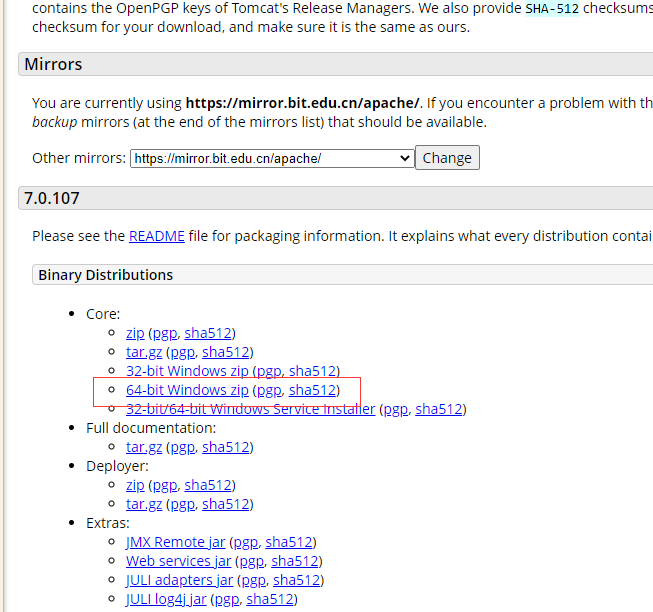
Task: Open sha512 for JULI adapters jar
Action: pos(297,580)
